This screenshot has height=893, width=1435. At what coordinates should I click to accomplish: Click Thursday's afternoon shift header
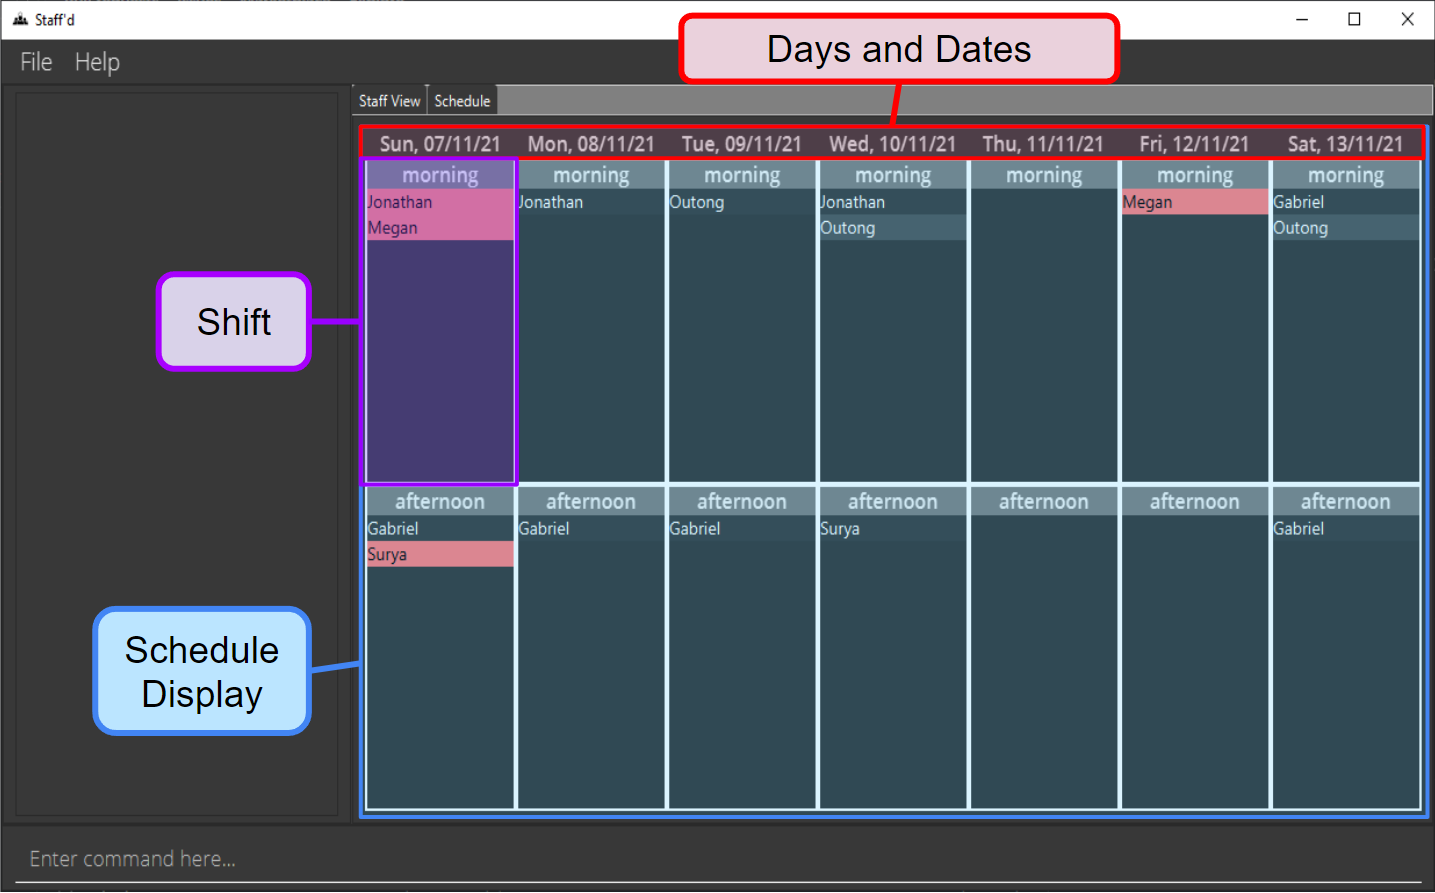point(1044,501)
